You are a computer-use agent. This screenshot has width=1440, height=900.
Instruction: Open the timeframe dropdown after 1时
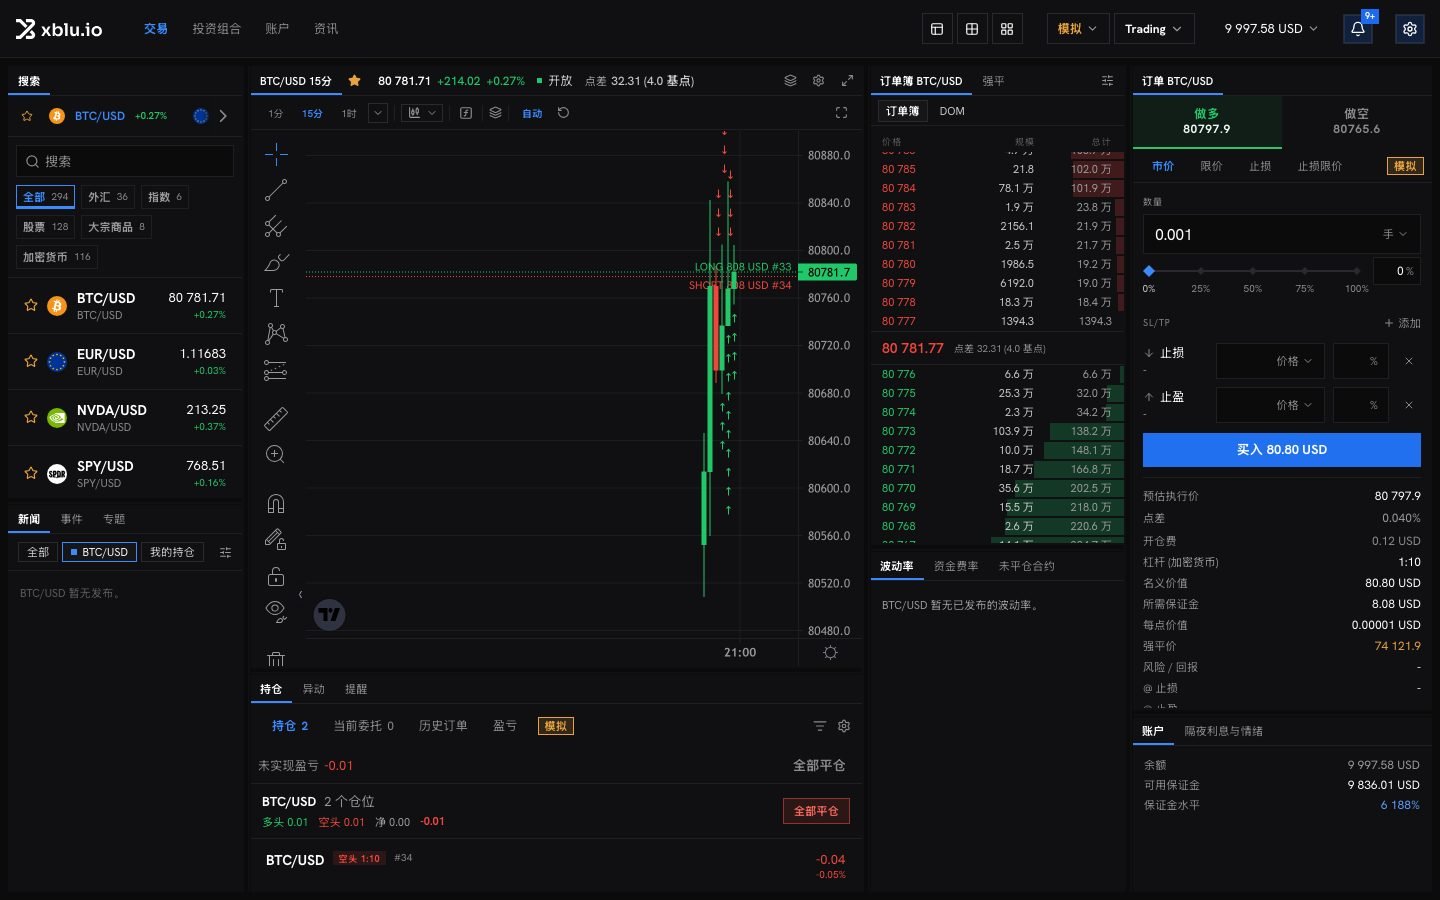(x=378, y=113)
